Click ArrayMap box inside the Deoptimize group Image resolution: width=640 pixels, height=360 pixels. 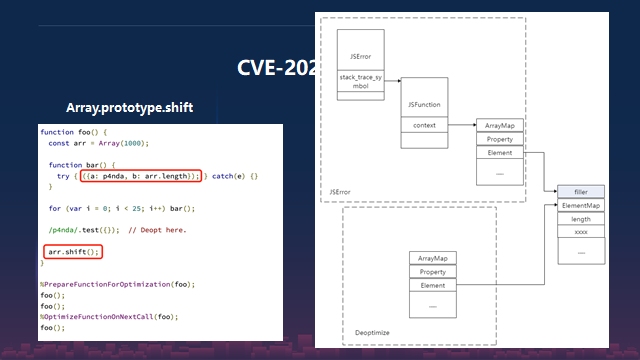pyautogui.click(x=433, y=258)
